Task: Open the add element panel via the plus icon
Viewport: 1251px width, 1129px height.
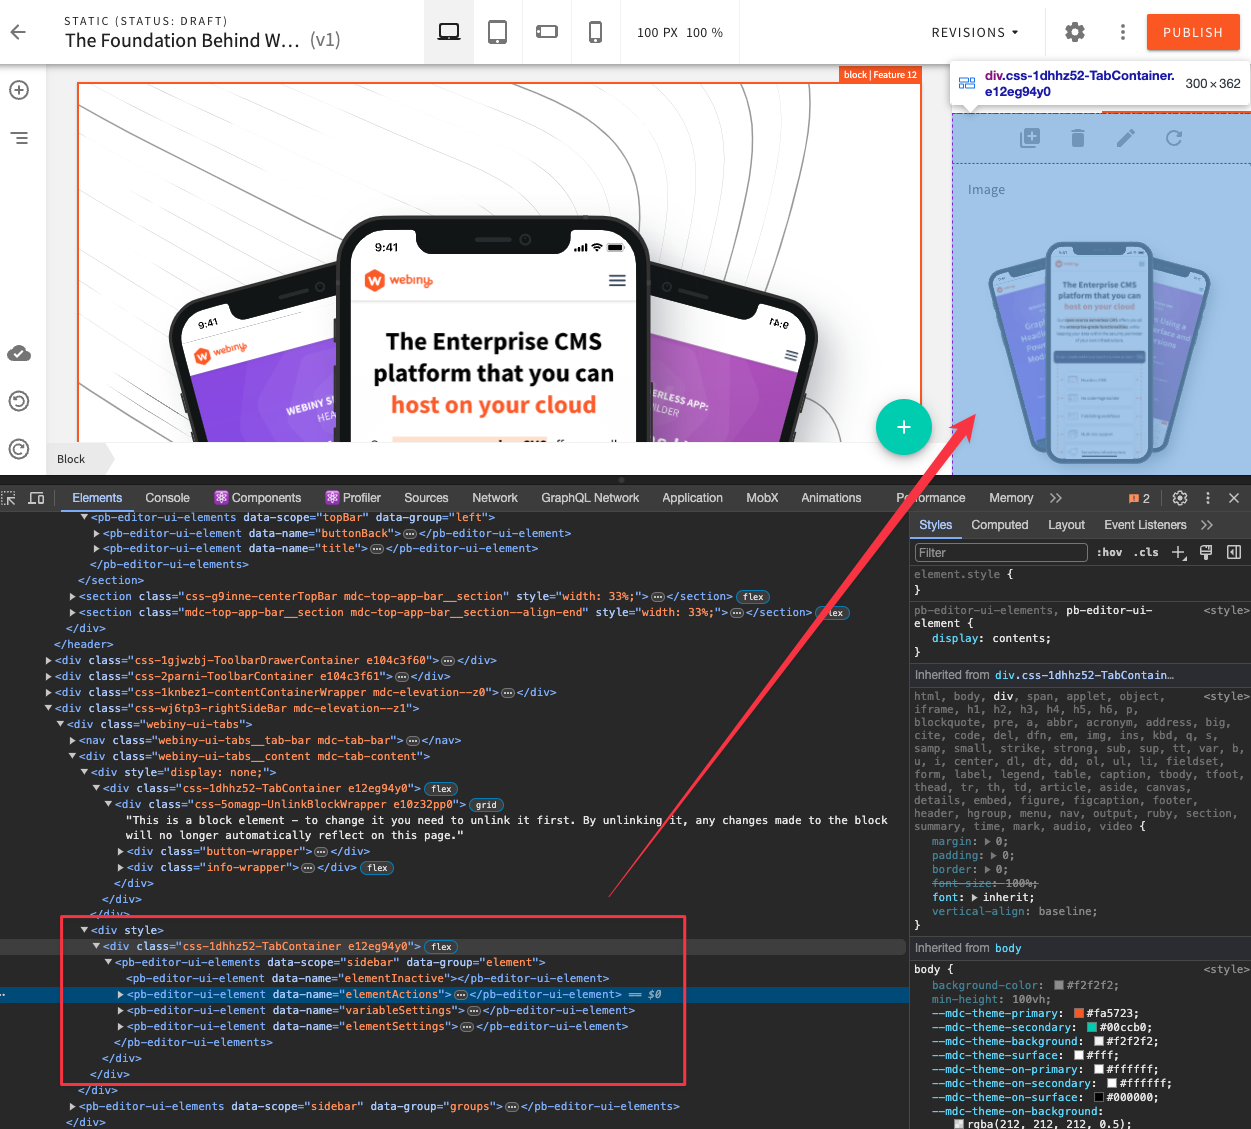Action: tap(18, 89)
